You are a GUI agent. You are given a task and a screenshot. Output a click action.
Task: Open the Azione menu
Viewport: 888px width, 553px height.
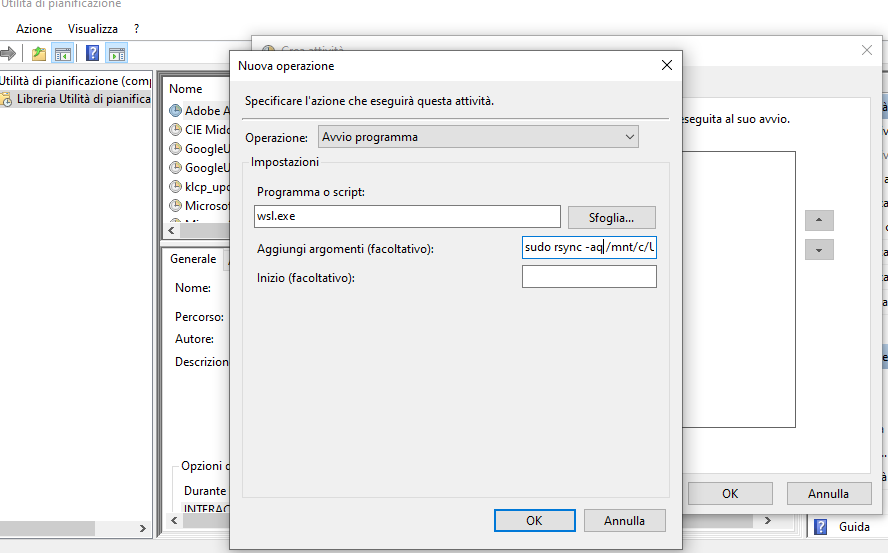pos(34,29)
